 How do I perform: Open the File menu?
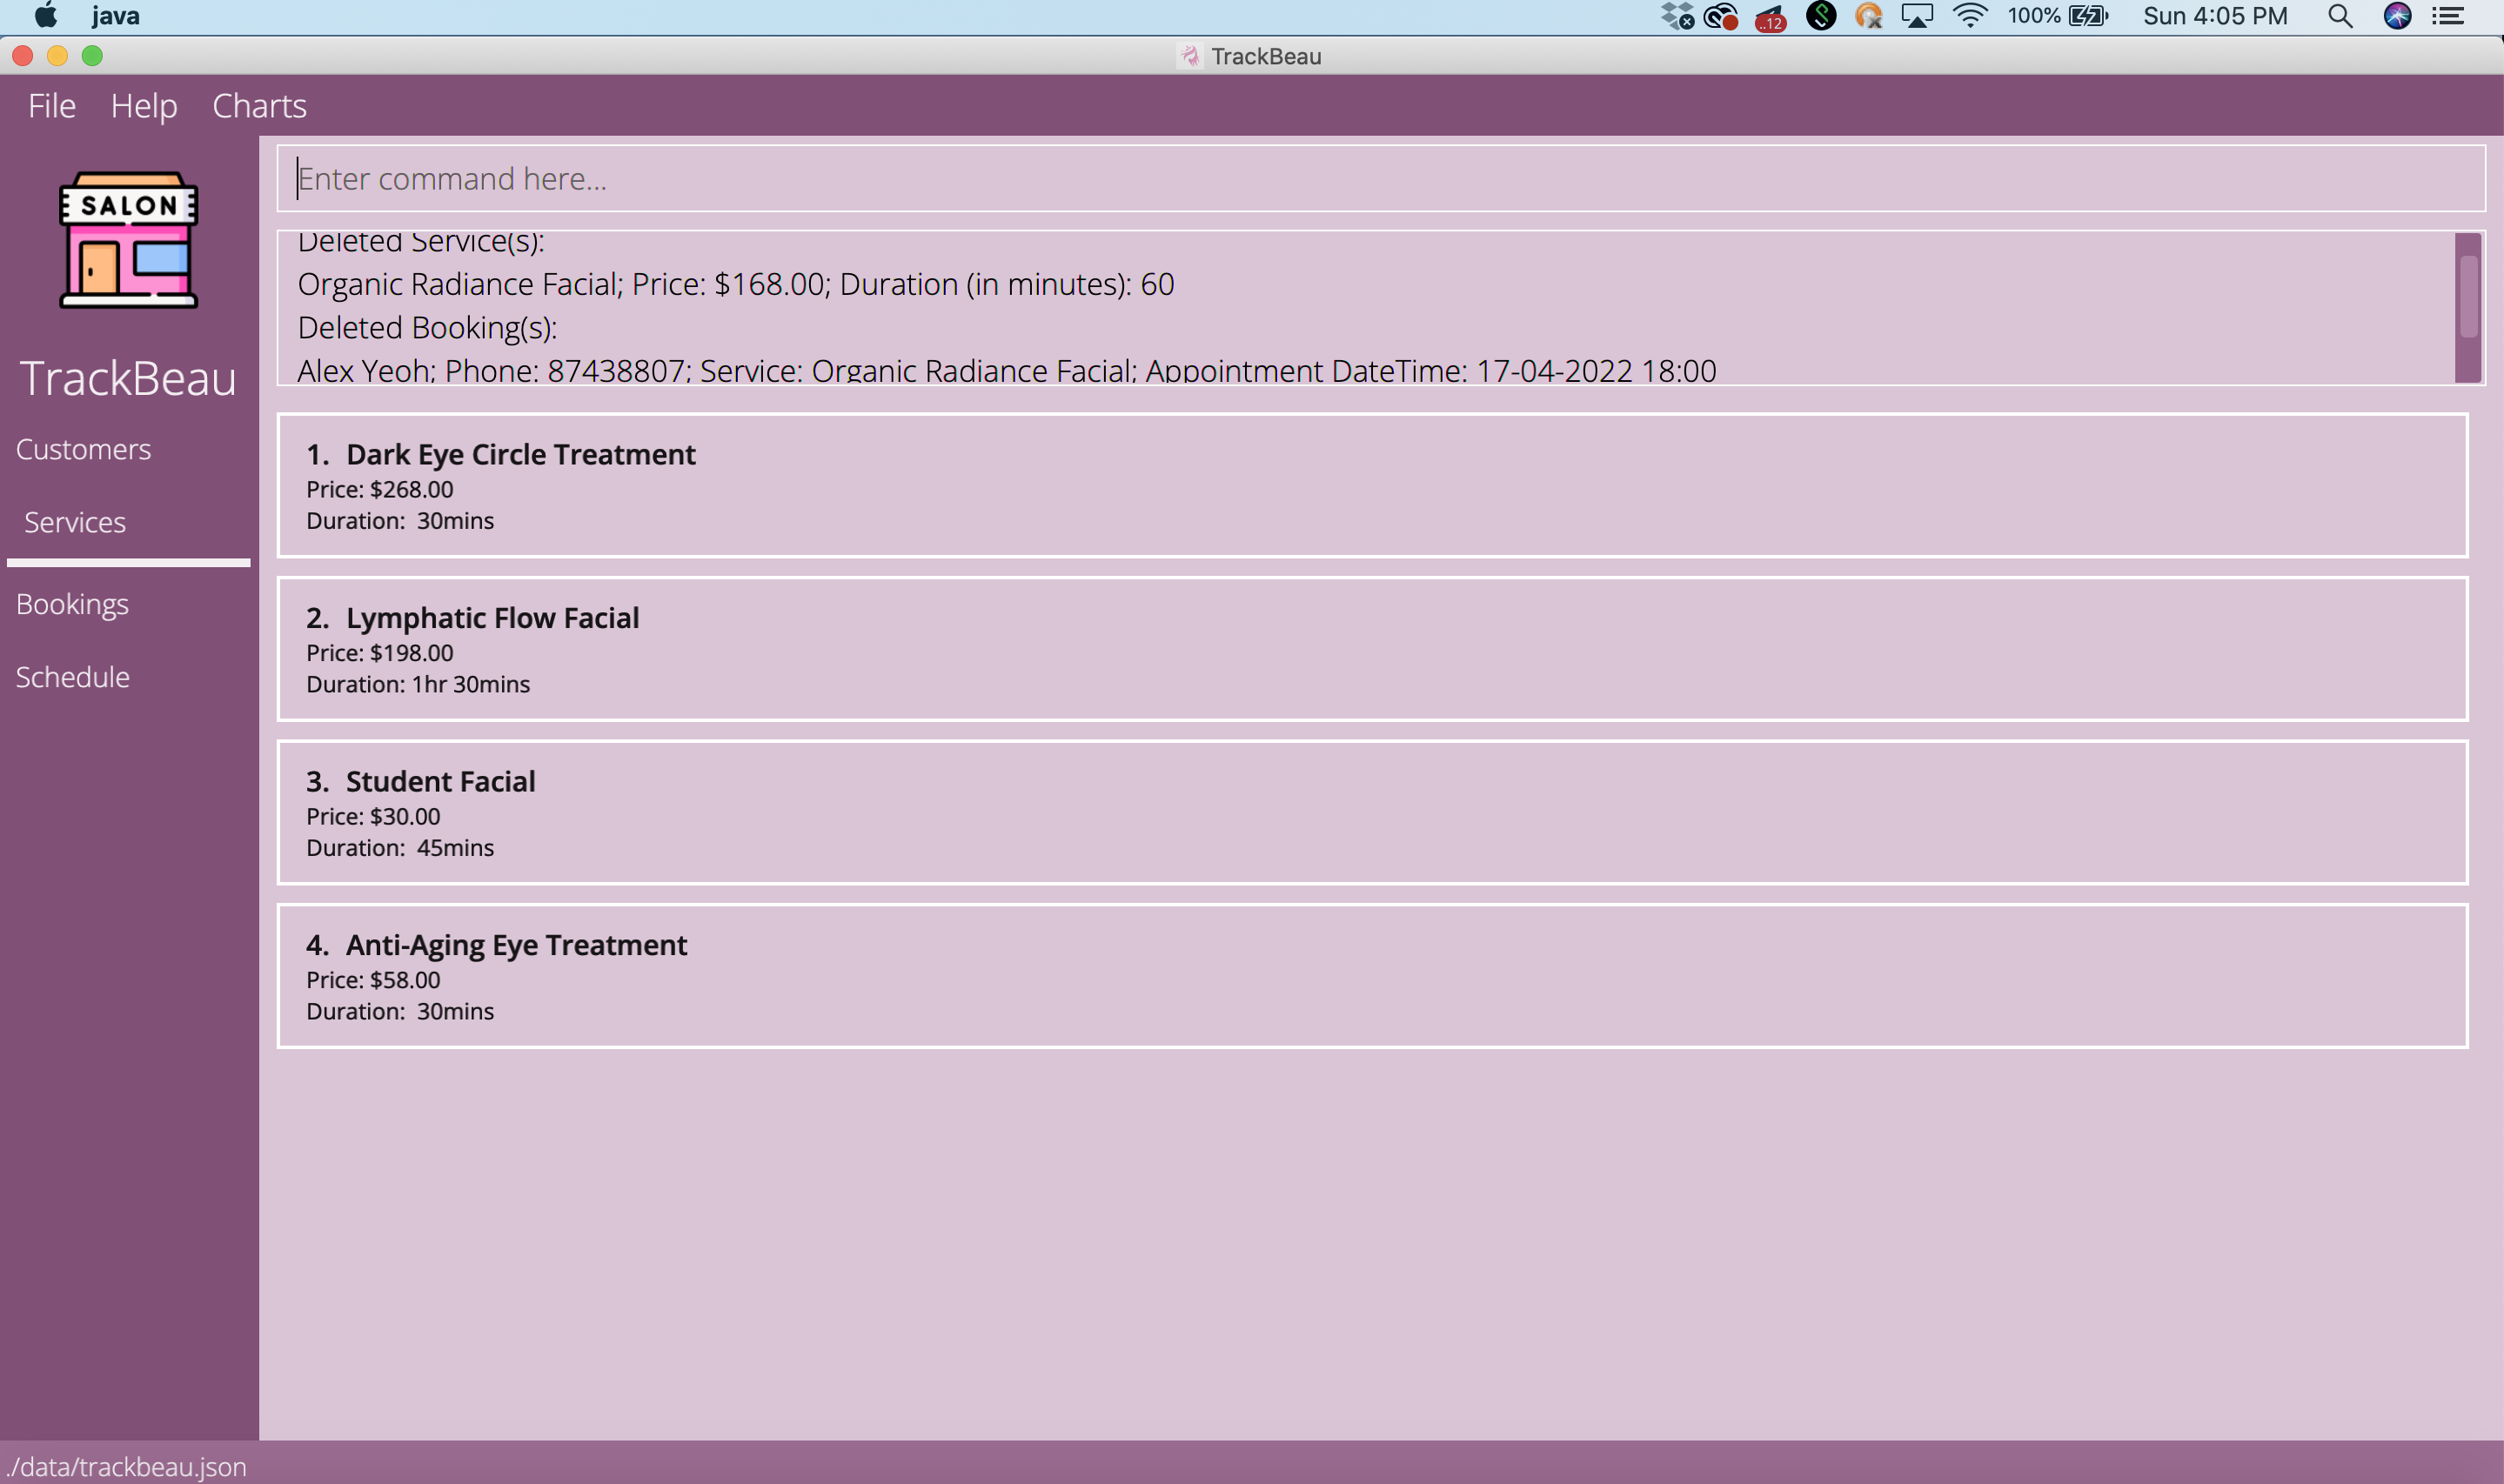pos(51,106)
